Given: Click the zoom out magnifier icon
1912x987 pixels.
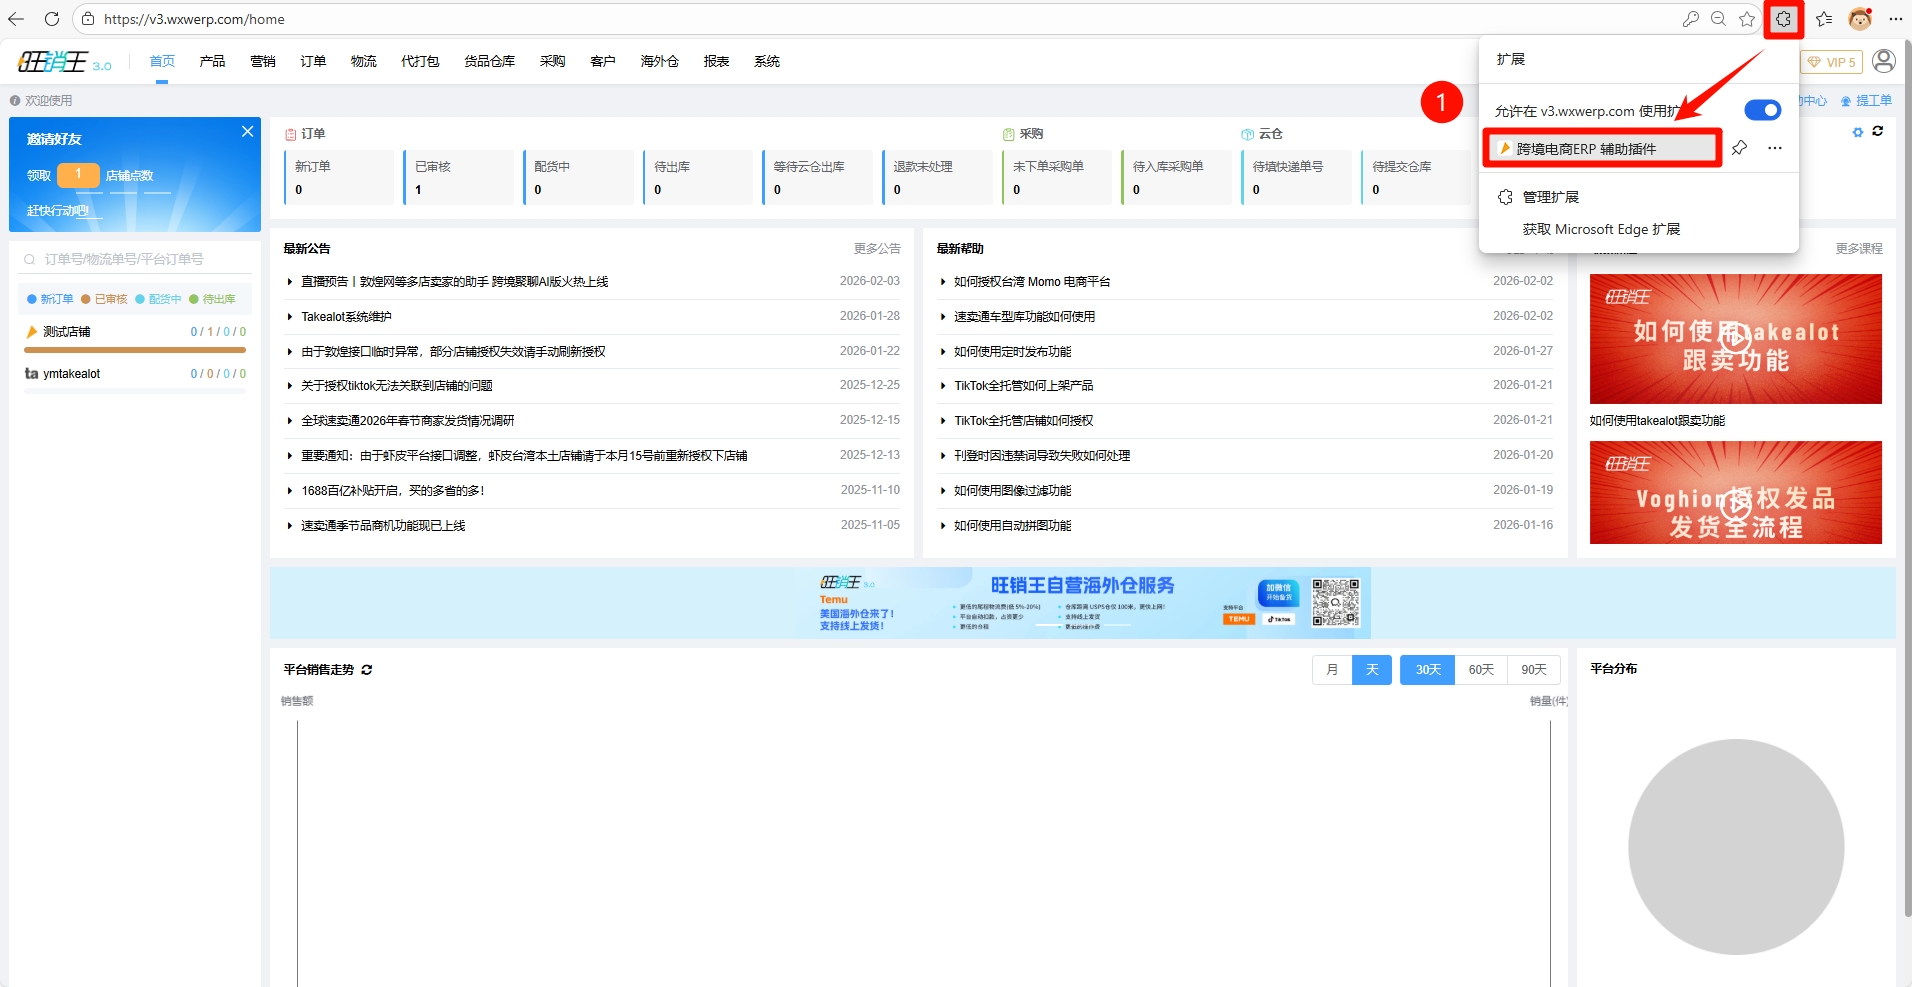Looking at the screenshot, I should pyautogui.click(x=1718, y=19).
